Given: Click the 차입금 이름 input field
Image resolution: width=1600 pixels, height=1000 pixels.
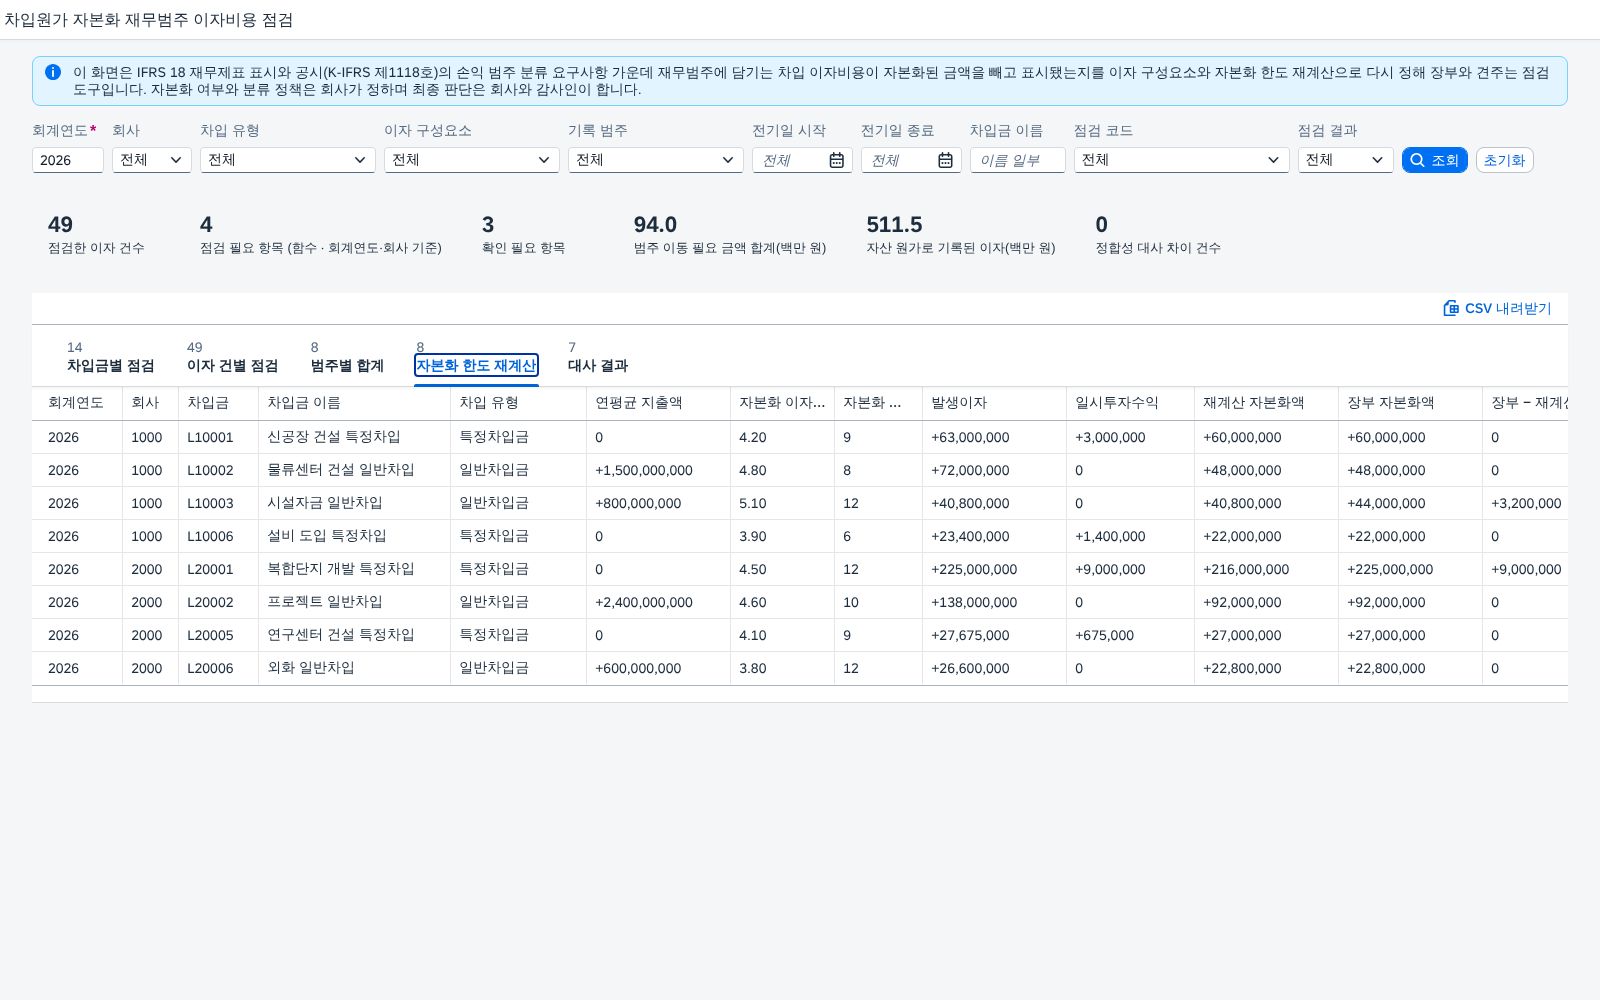Looking at the screenshot, I should (1018, 160).
